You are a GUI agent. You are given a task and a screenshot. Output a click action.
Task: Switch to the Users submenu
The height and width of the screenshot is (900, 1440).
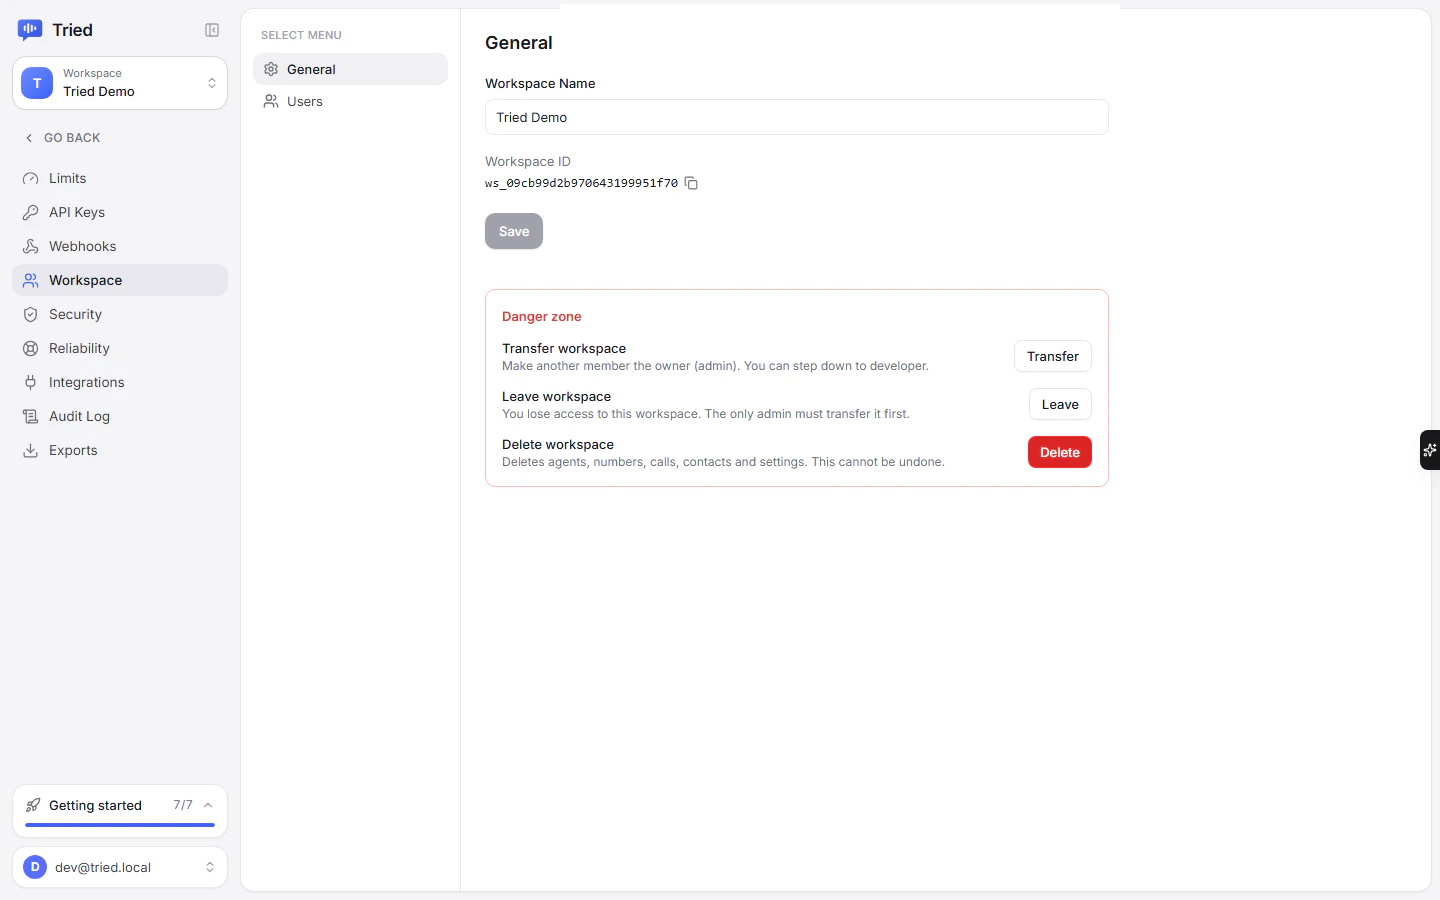pos(350,101)
